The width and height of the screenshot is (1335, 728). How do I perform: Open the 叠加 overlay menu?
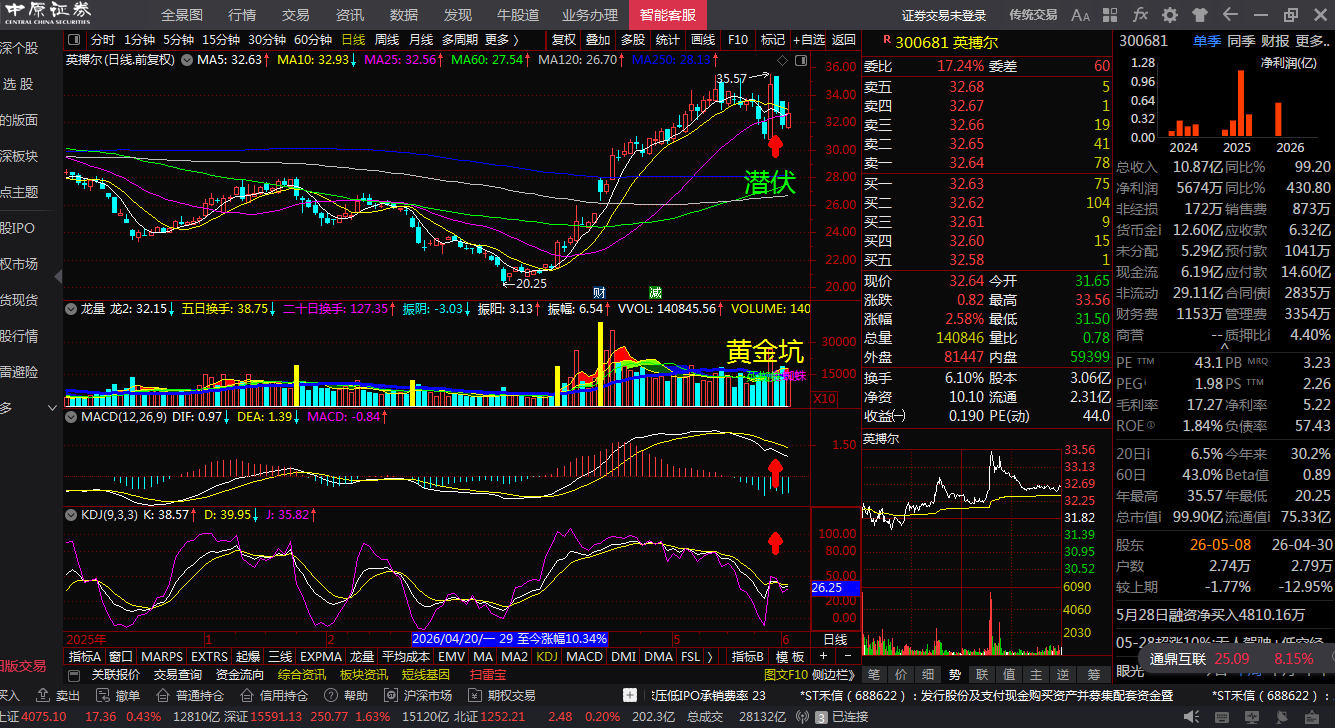click(x=598, y=40)
